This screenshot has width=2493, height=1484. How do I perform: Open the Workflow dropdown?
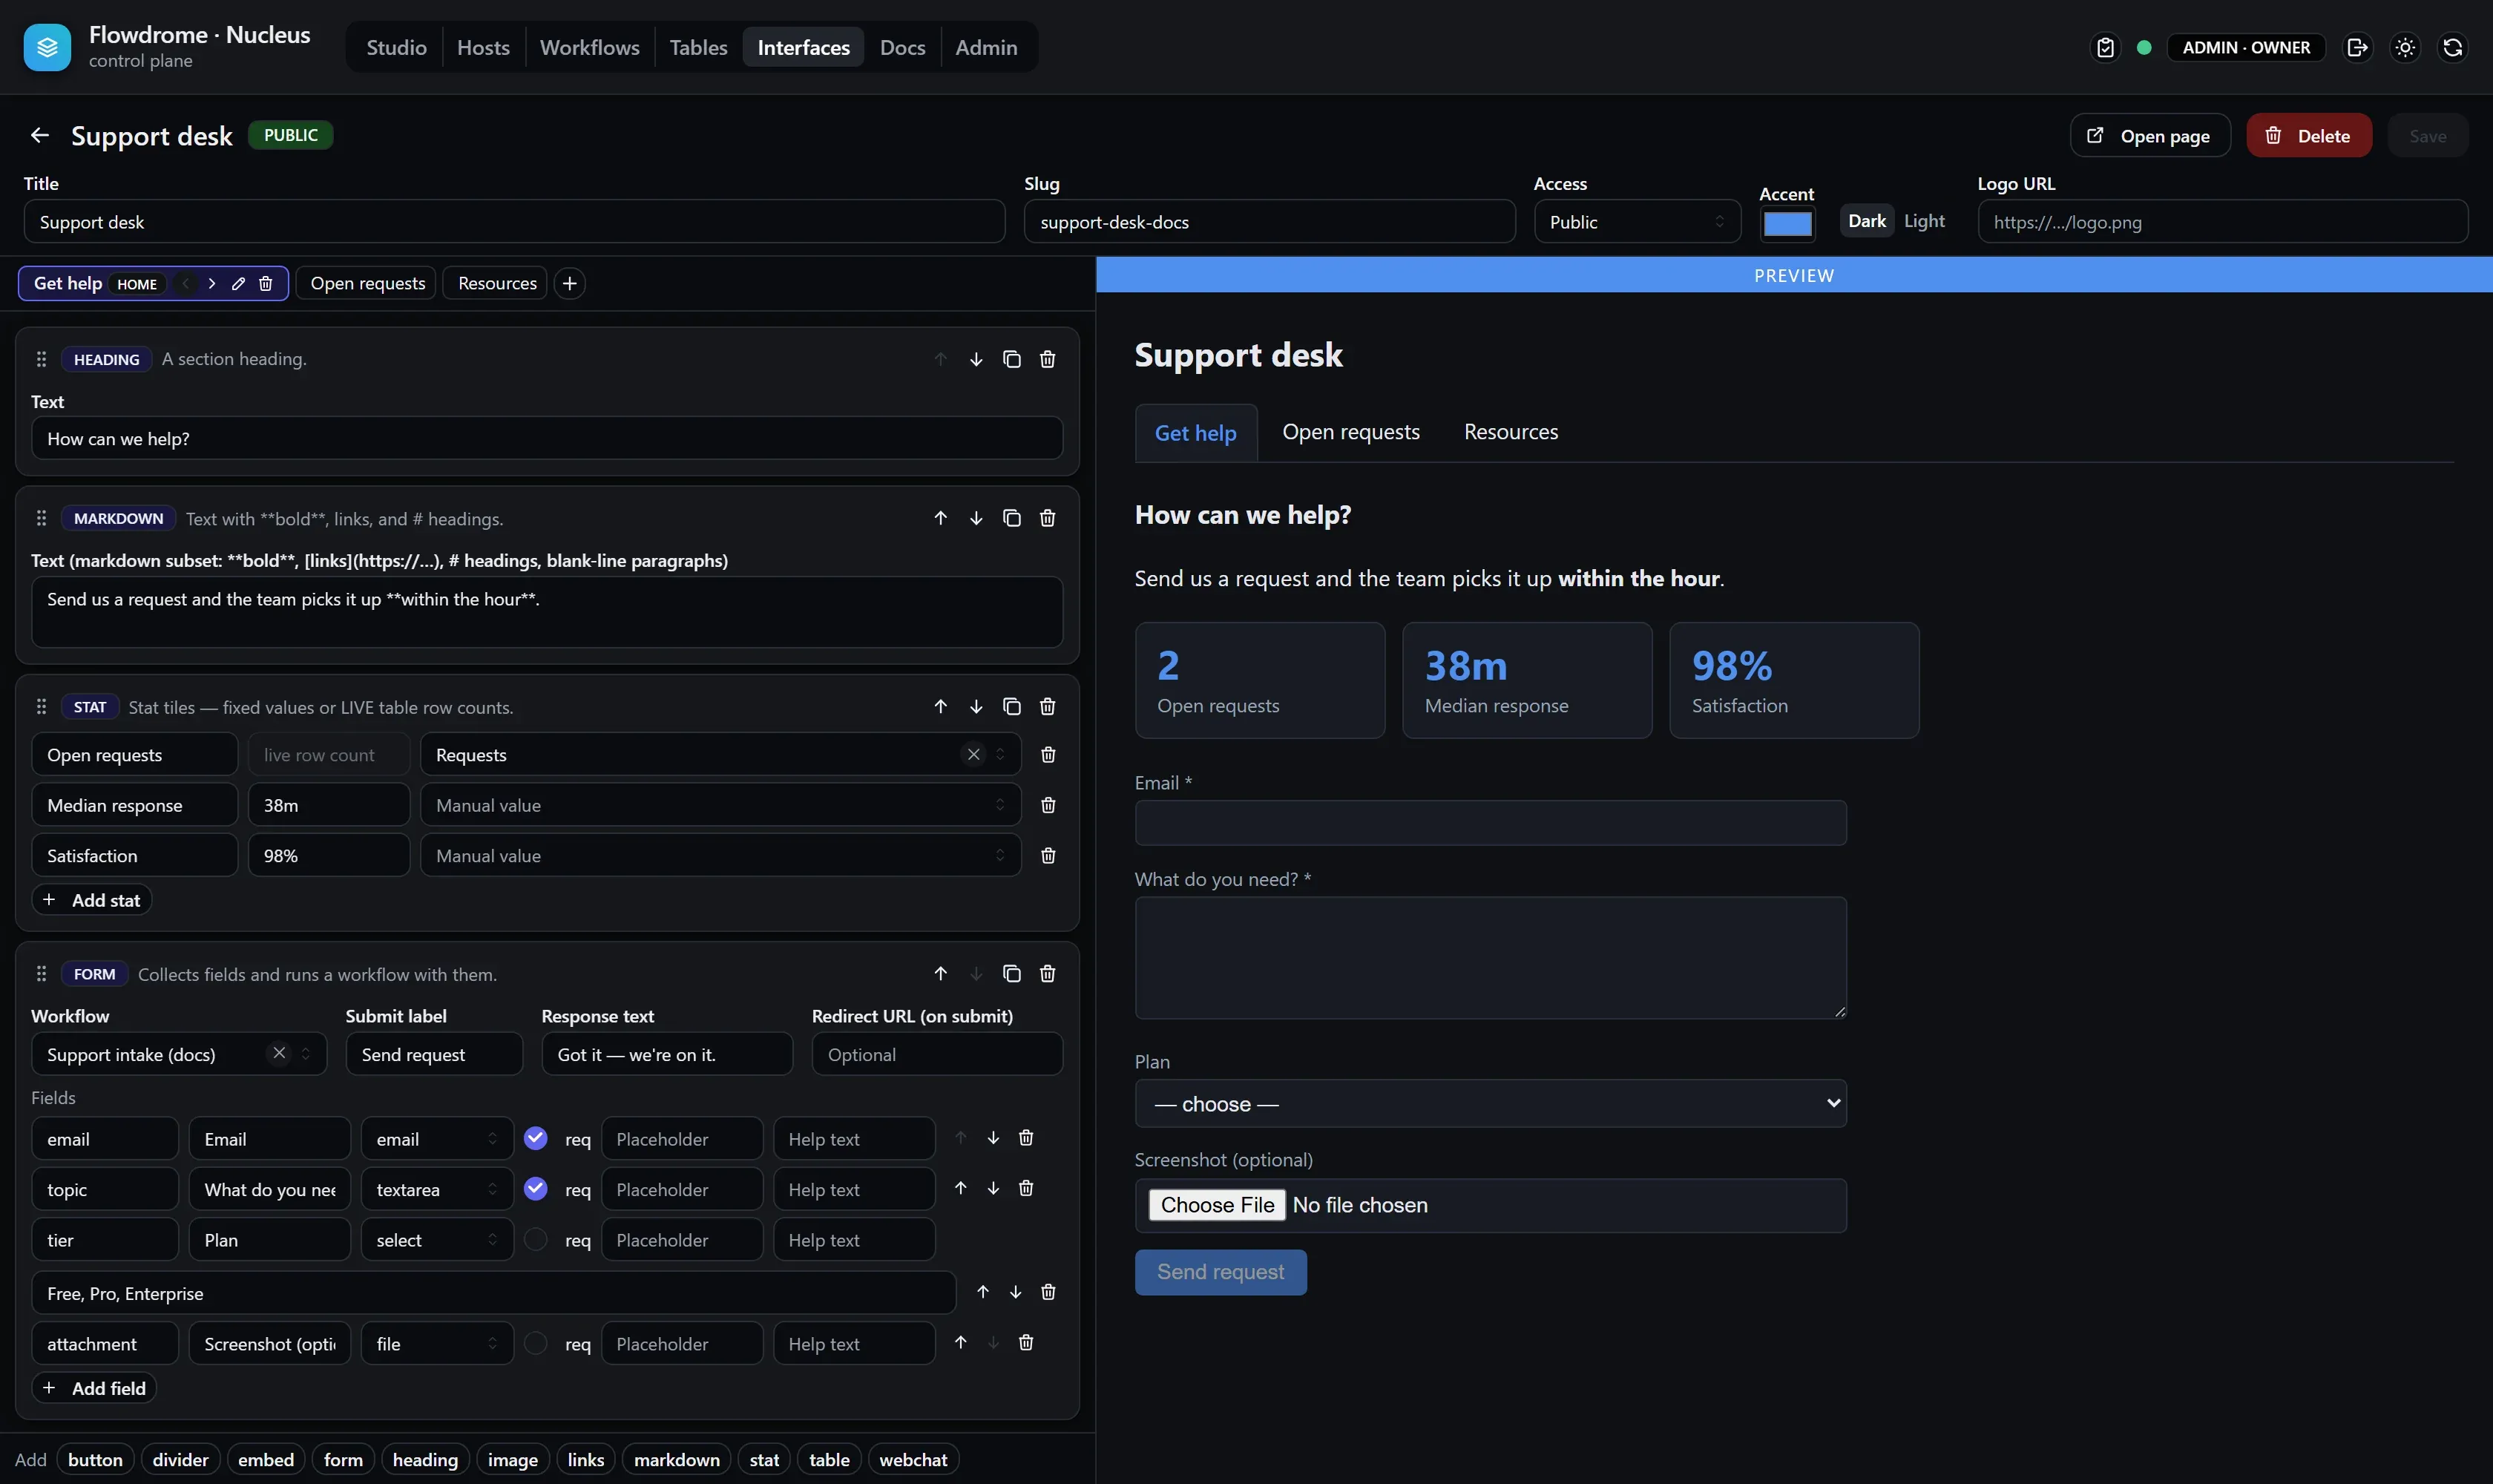click(179, 1054)
